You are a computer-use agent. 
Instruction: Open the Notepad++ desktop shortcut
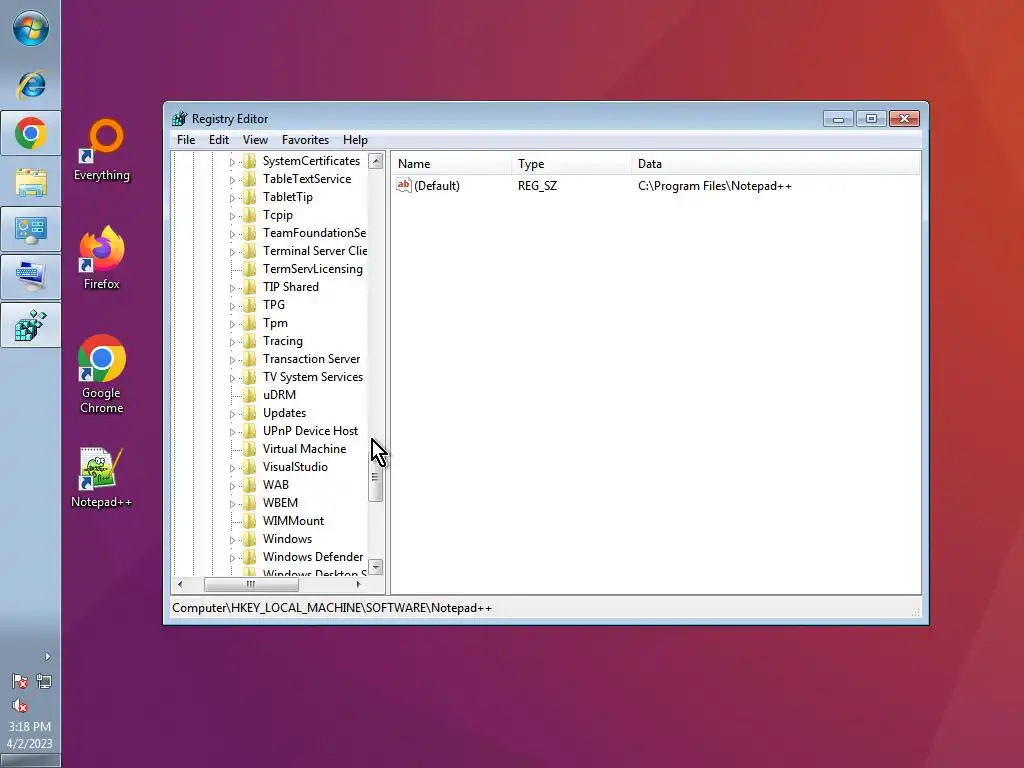[102, 477]
